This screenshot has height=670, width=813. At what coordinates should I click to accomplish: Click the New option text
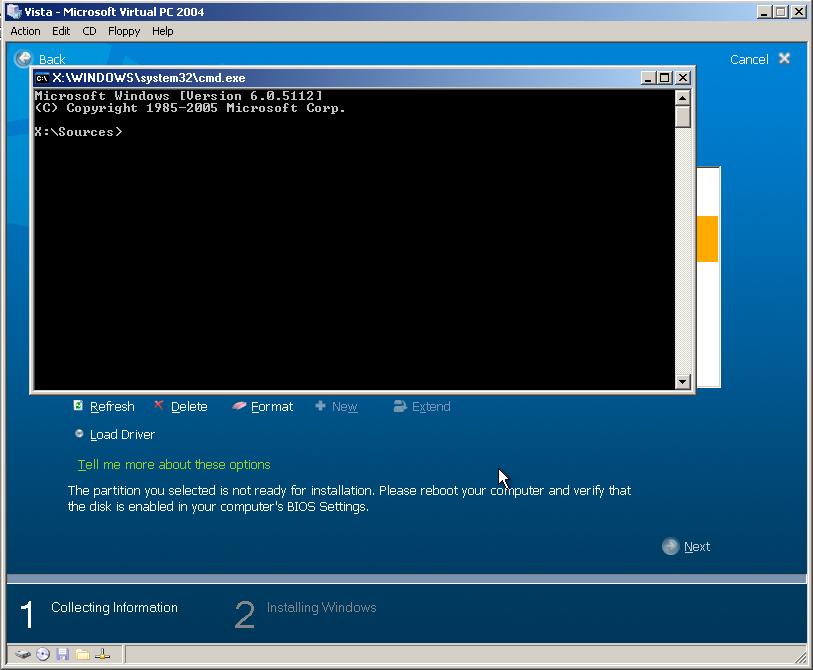[x=345, y=407]
